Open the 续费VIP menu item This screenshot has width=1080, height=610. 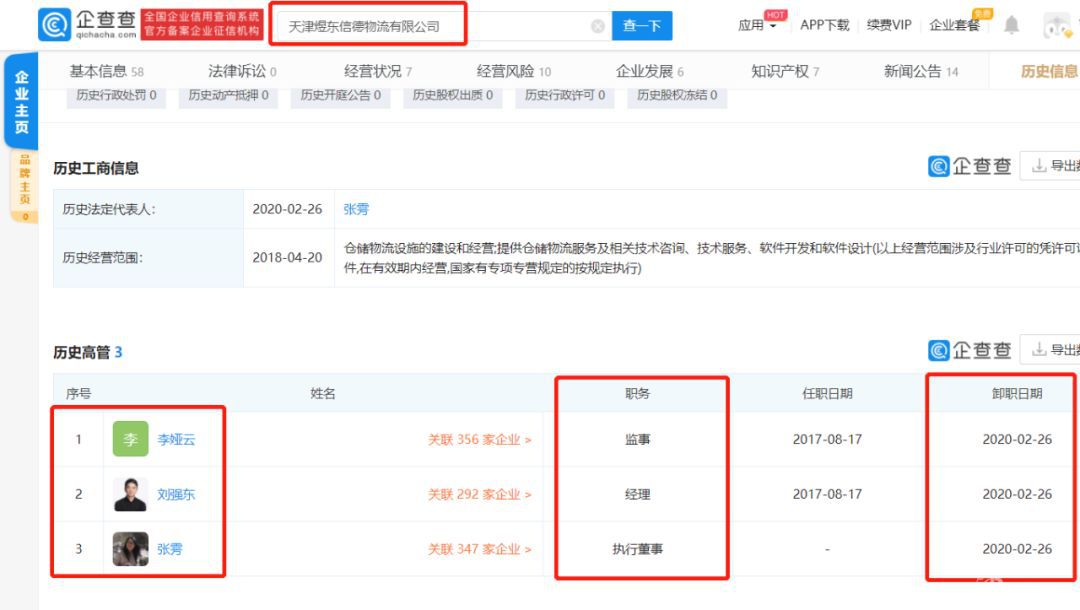tap(888, 24)
